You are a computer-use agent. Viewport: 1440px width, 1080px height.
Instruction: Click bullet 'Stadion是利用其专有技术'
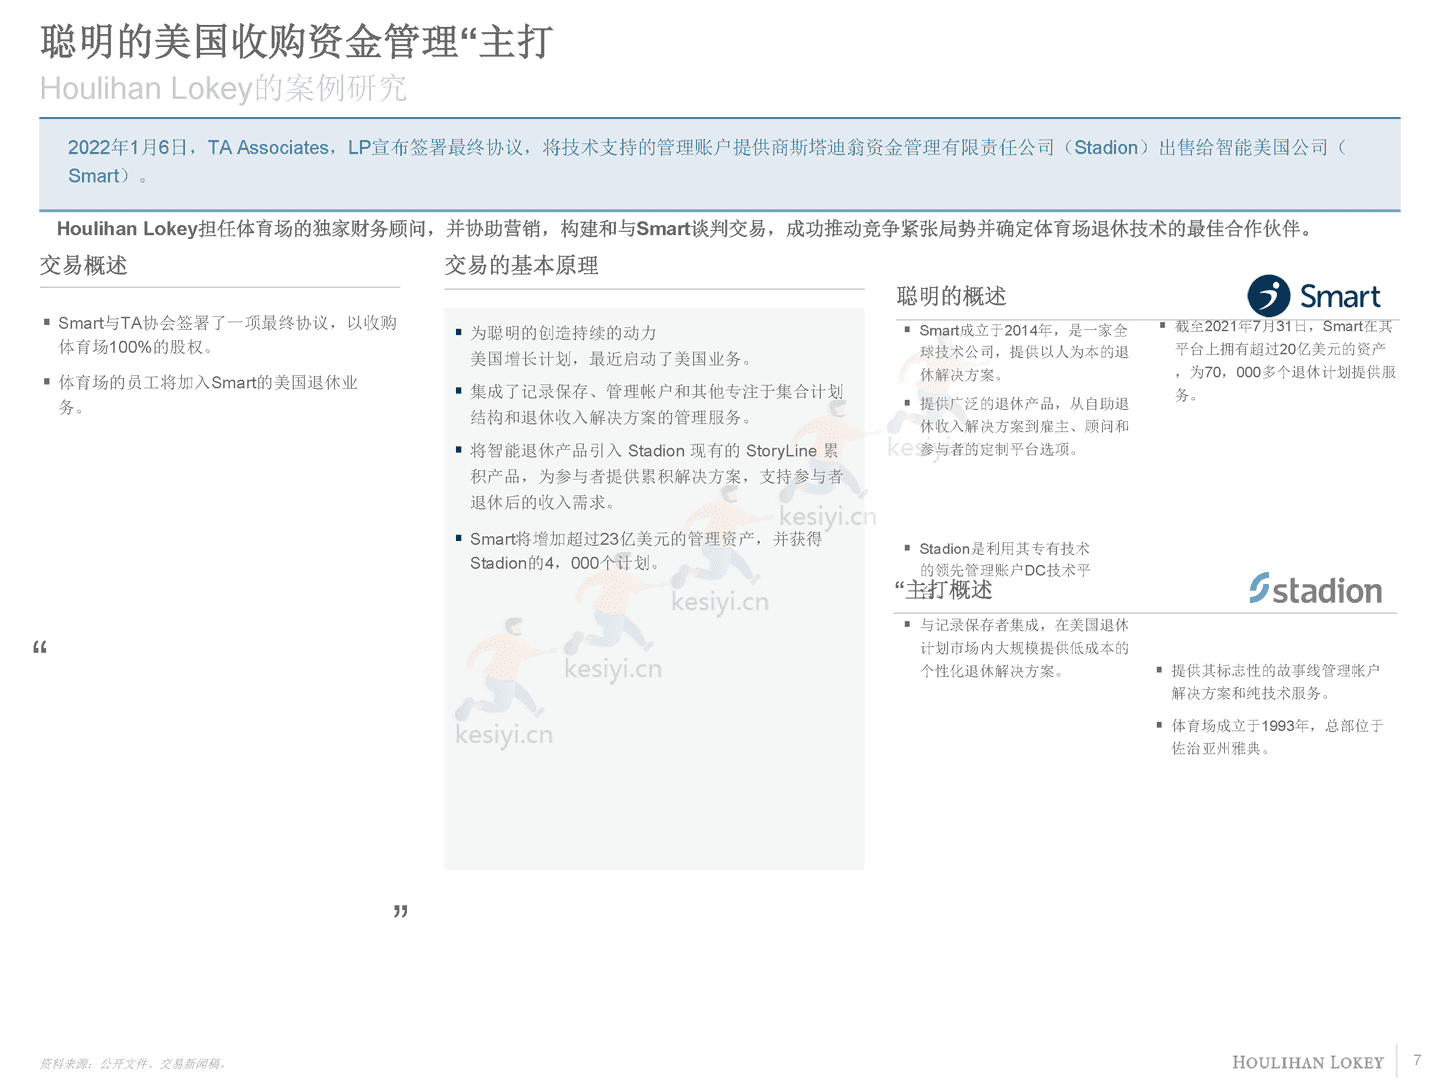pos(997,559)
